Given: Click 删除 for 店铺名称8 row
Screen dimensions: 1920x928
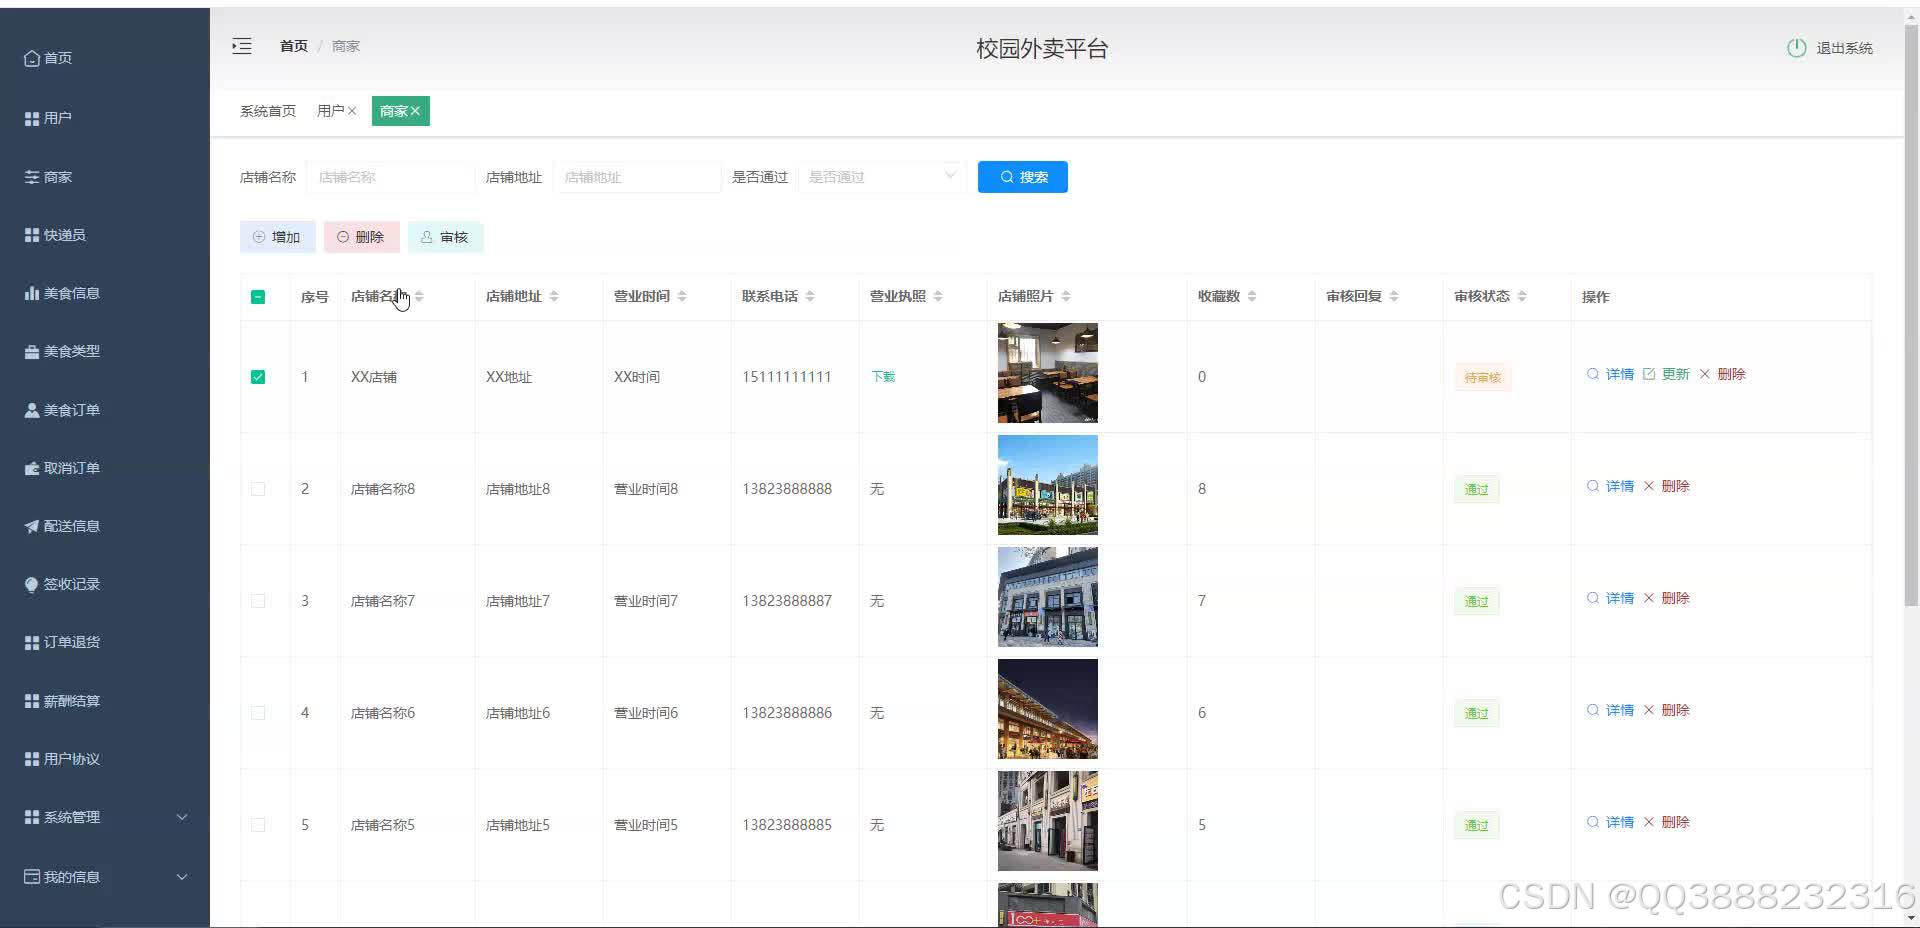Looking at the screenshot, I should point(1666,486).
